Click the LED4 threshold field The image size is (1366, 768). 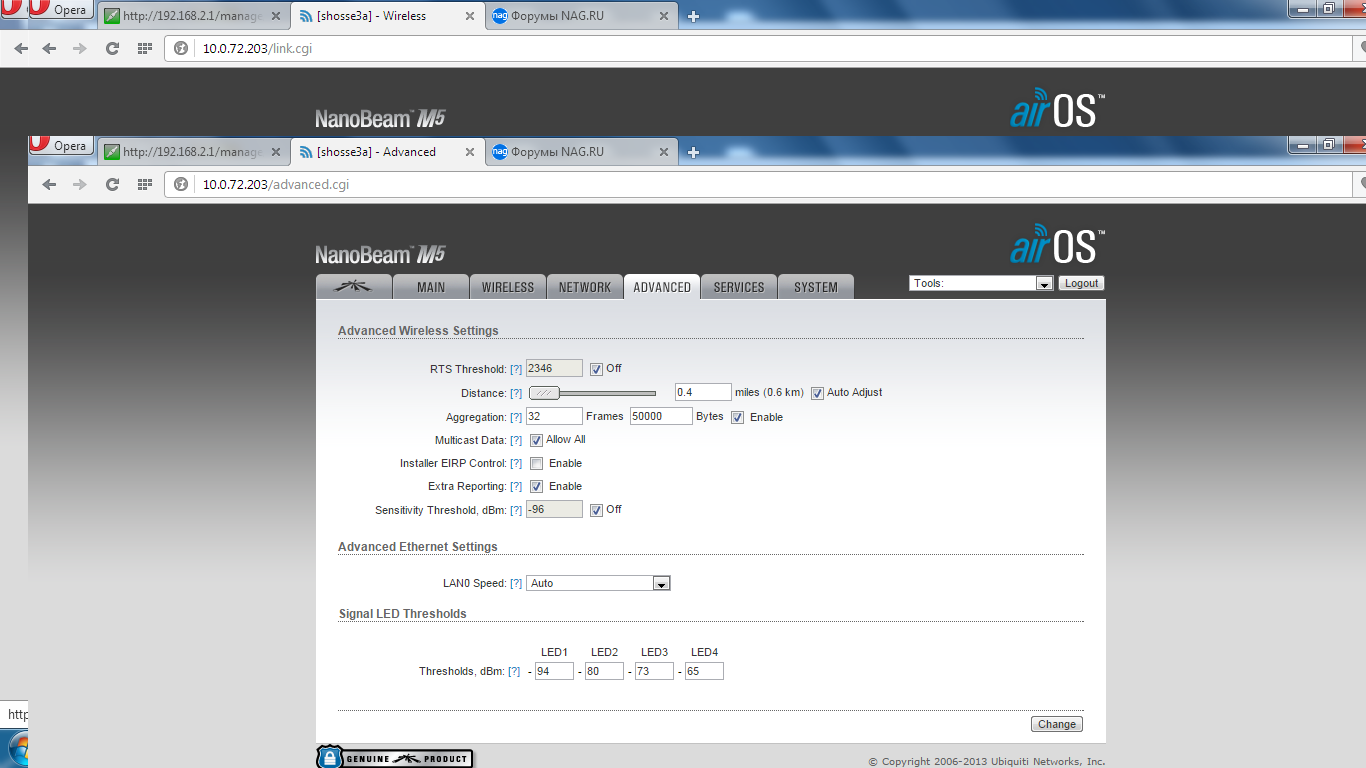[x=704, y=671]
